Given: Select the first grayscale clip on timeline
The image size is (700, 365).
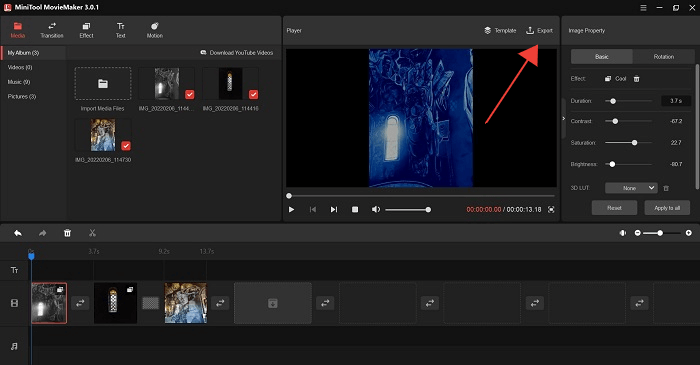Looking at the screenshot, I should click(x=49, y=303).
